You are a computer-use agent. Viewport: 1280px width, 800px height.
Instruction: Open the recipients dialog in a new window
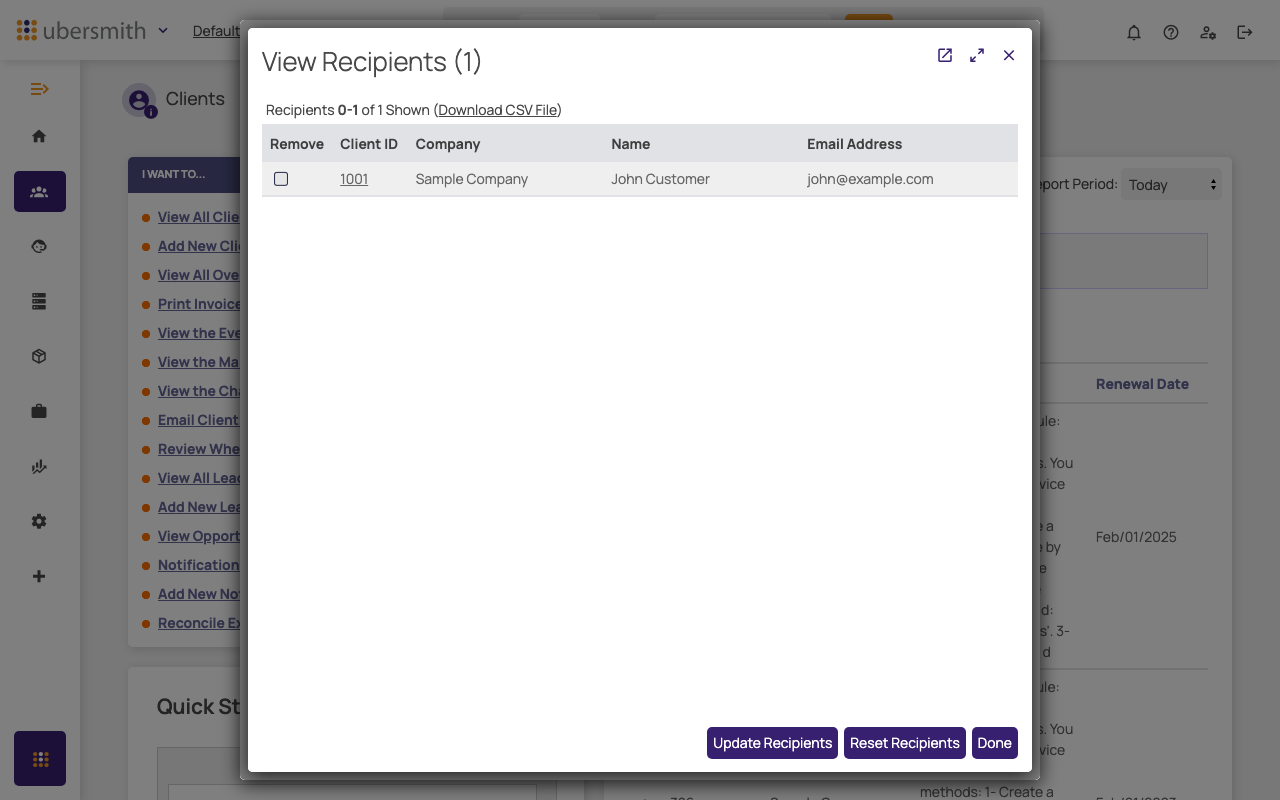[x=945, y=55]
